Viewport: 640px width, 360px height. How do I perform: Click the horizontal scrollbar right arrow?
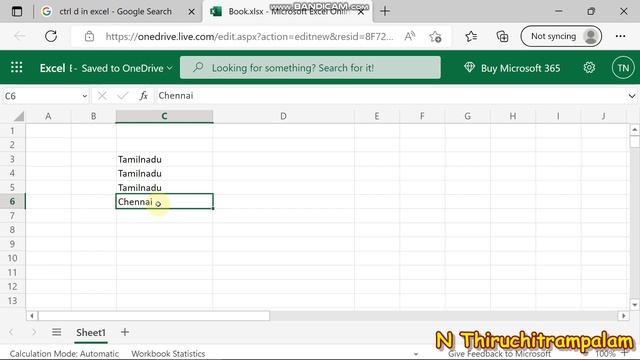623,316
